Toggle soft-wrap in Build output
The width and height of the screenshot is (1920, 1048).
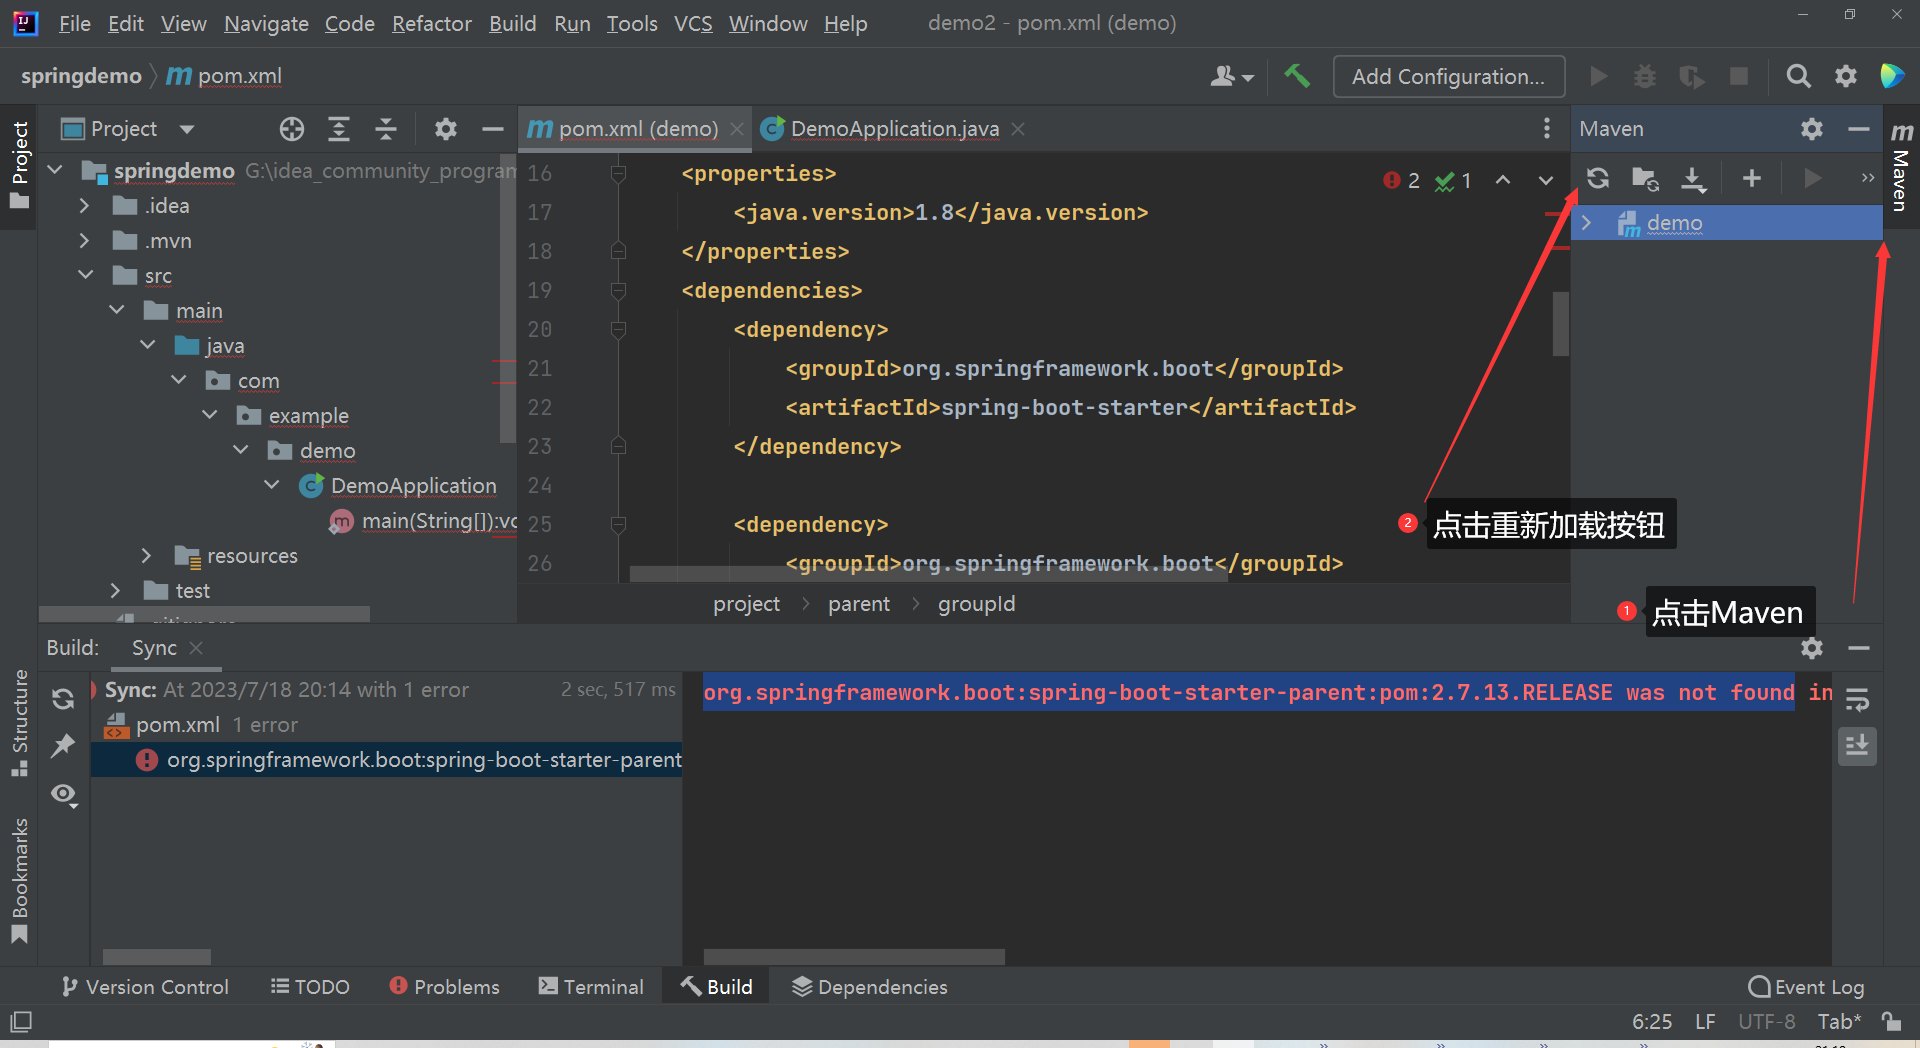[x=1858, y=699]
